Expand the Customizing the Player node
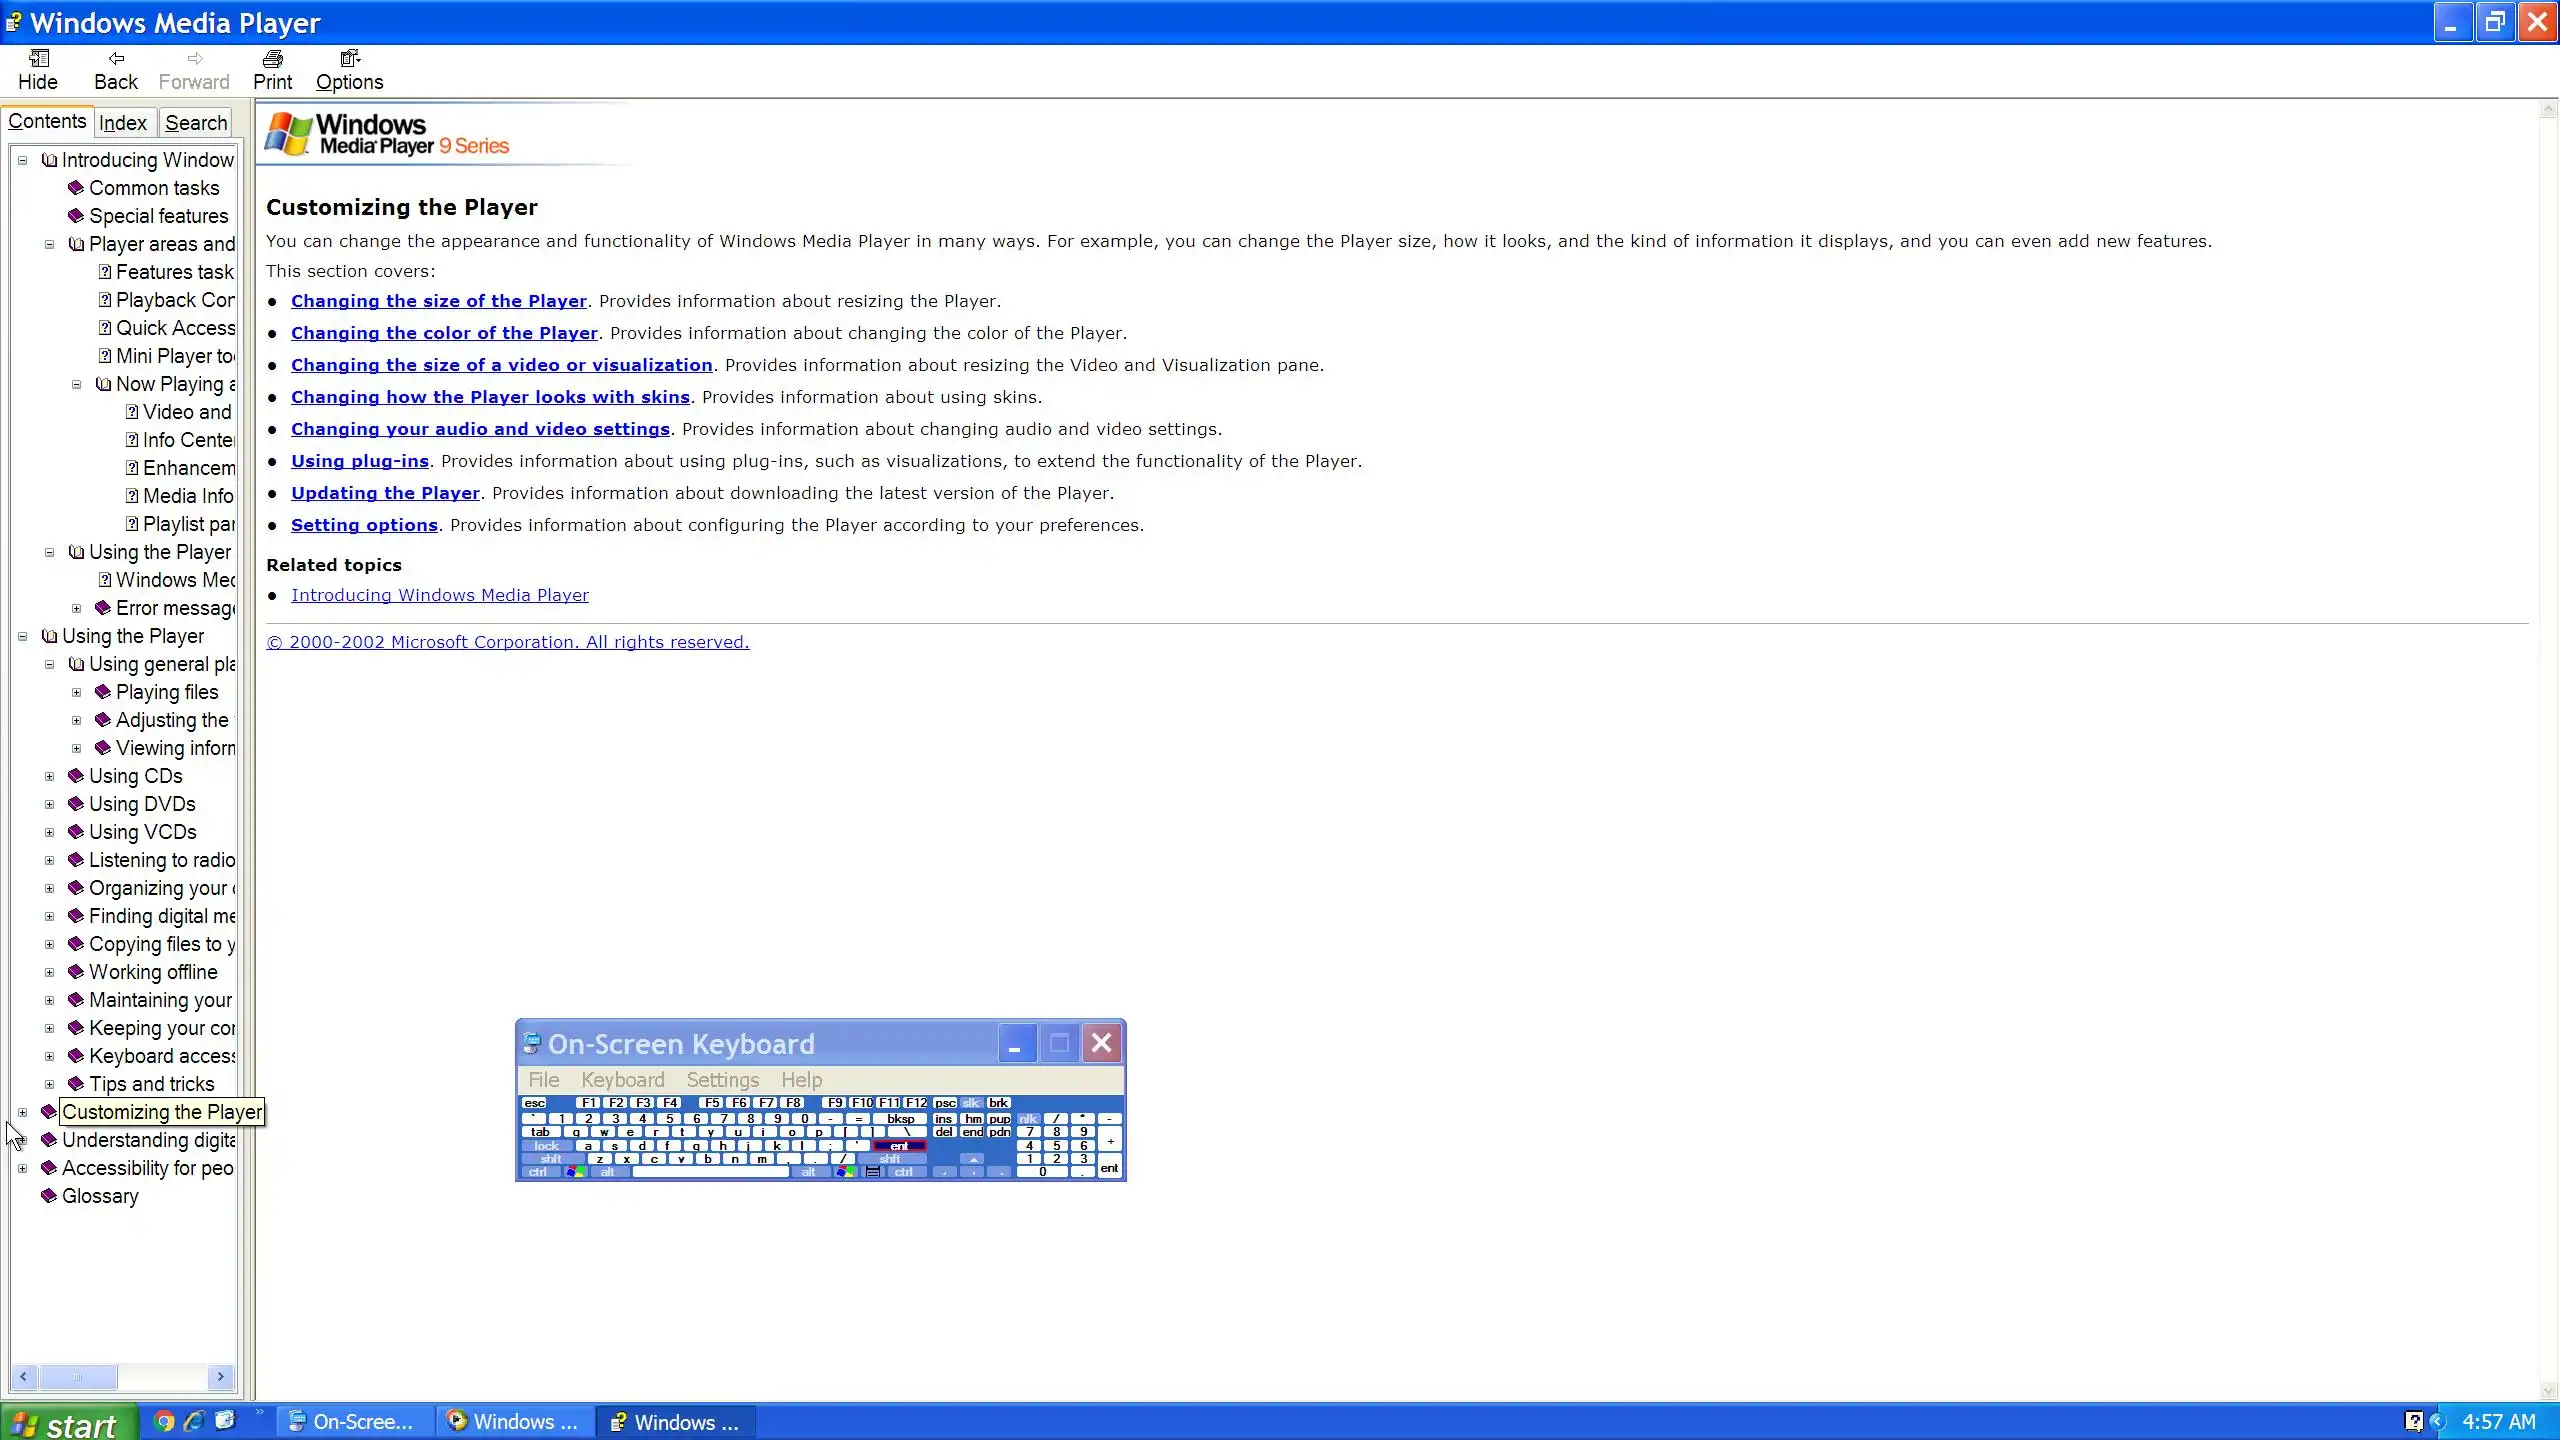2560x1440 pixels. pos(22,1112)
